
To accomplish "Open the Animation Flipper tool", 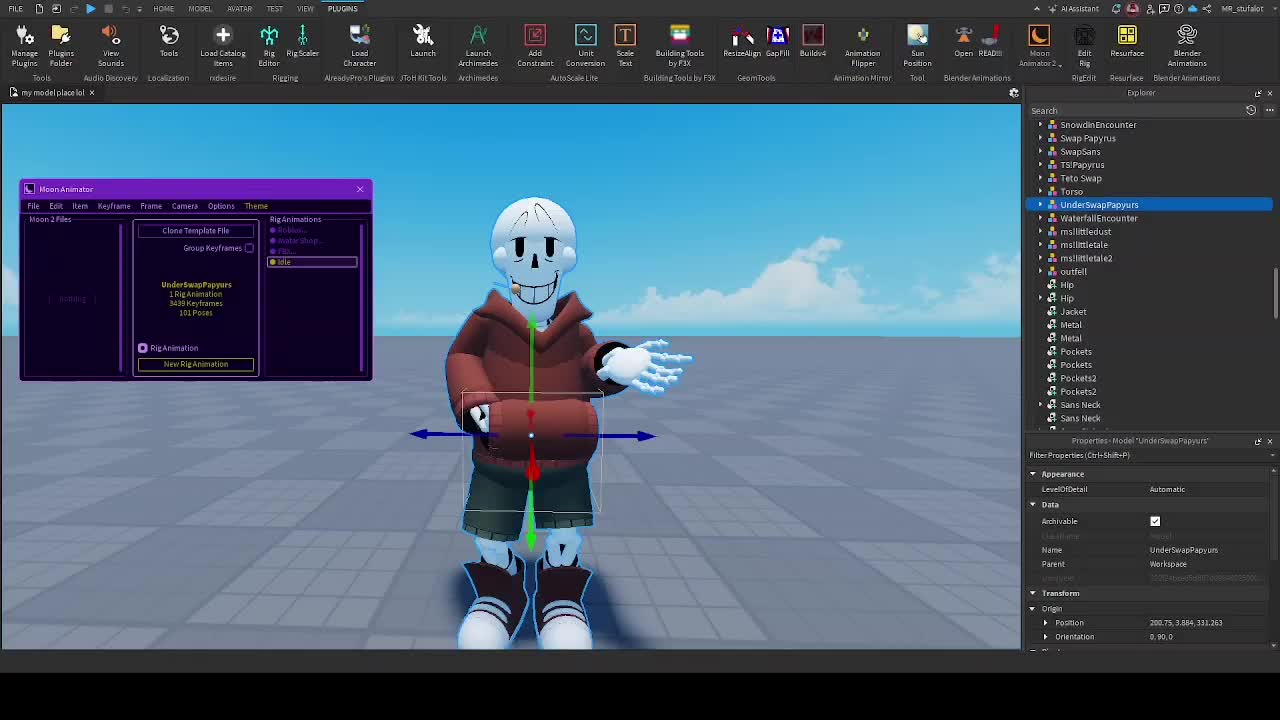I will pos(862,46).
